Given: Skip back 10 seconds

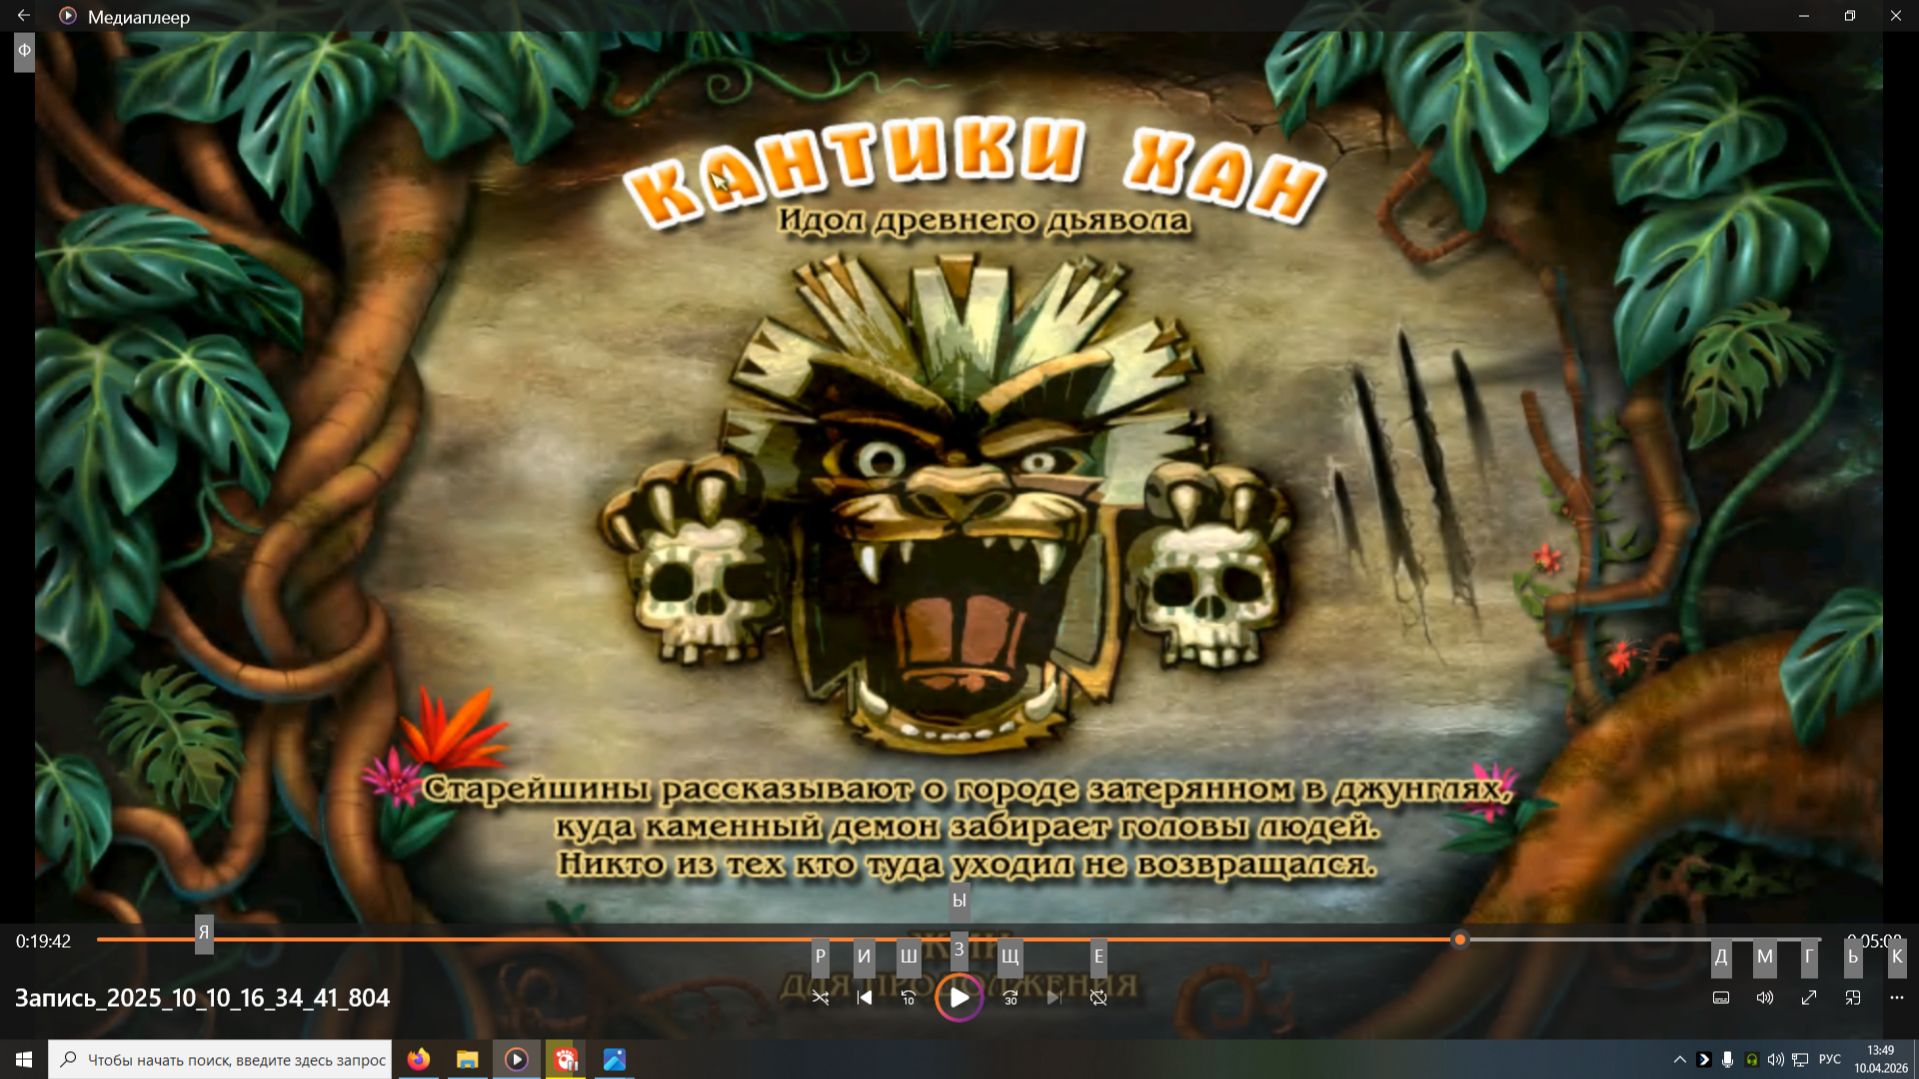Looking at the screenshot, I should pyautogui.click(x=908, y=998).
